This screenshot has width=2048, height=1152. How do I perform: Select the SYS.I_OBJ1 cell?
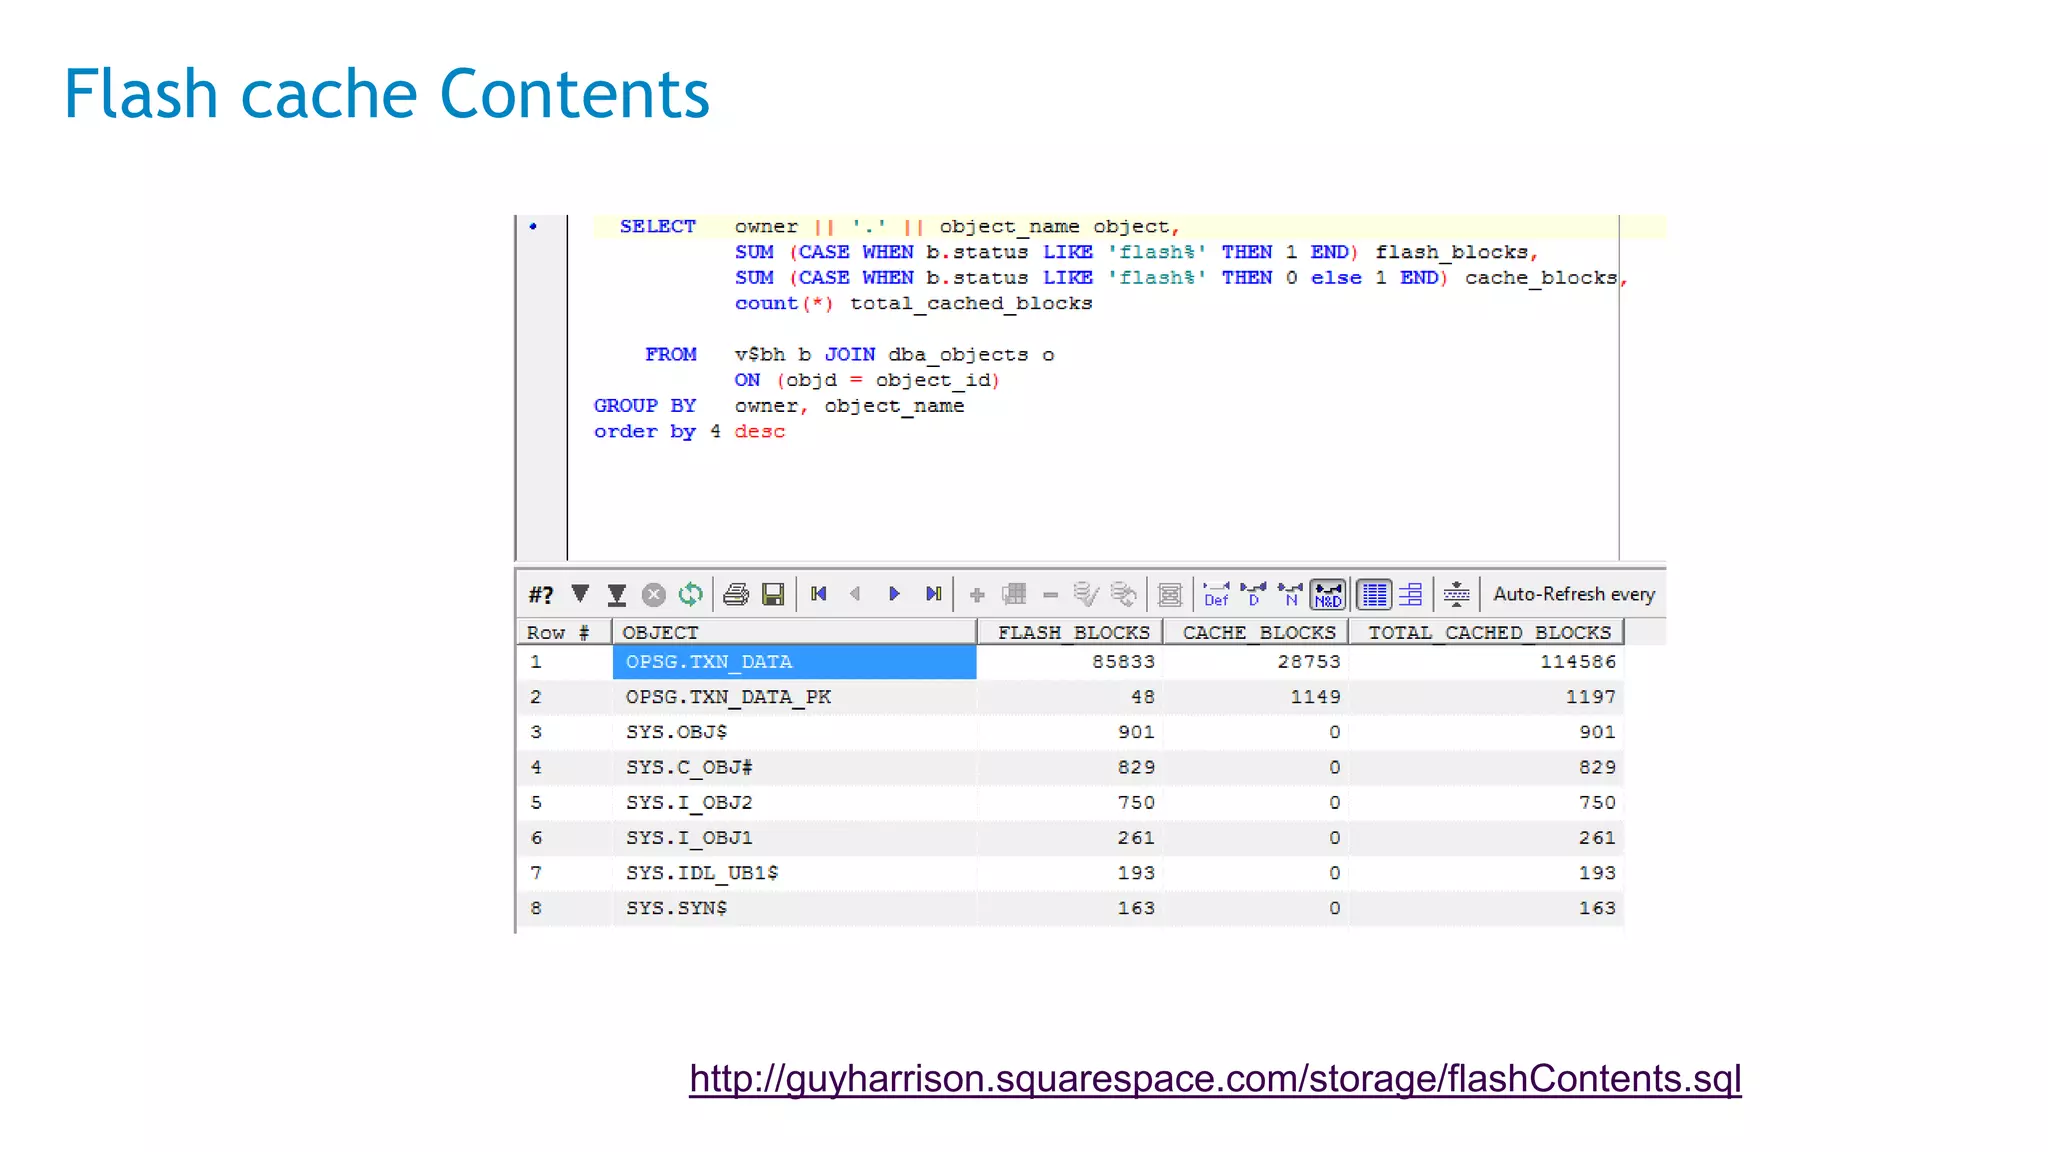tap(794, 837)
